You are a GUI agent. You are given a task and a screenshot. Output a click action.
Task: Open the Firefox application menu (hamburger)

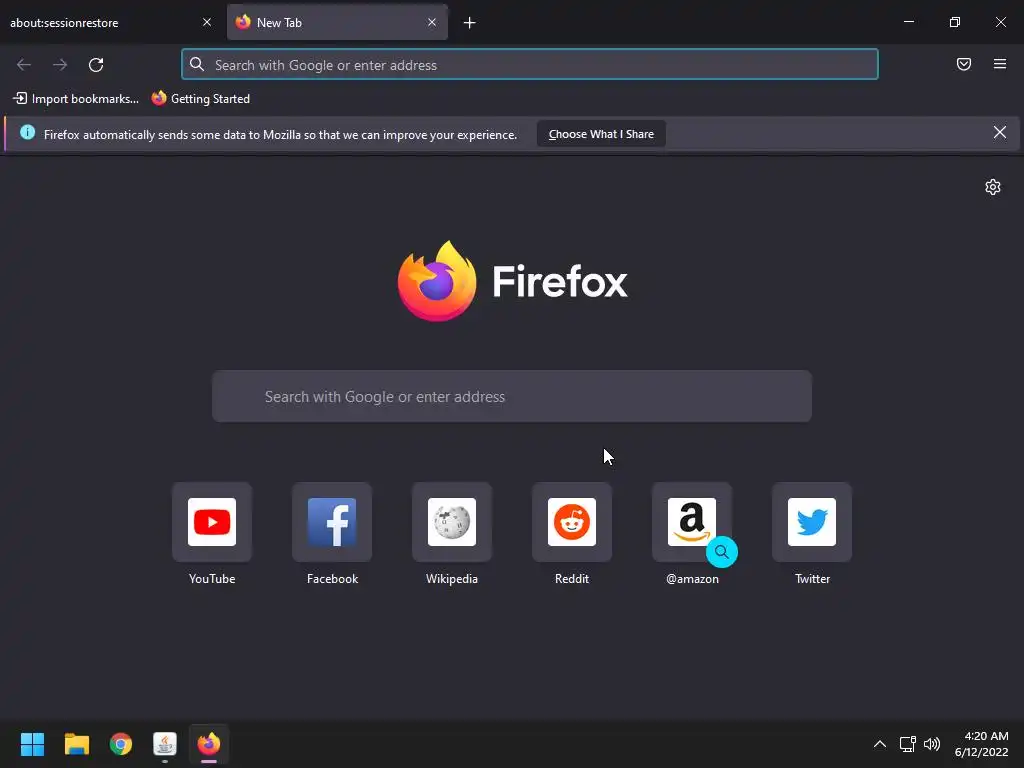point(1000,64)
